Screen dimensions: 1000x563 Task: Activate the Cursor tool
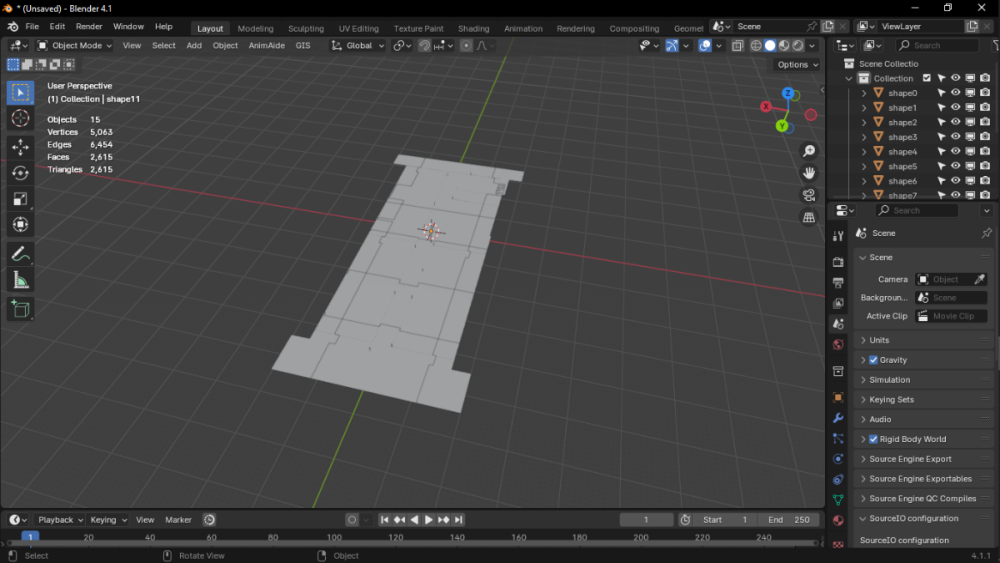pyautogui.click(x=20, y=119)
